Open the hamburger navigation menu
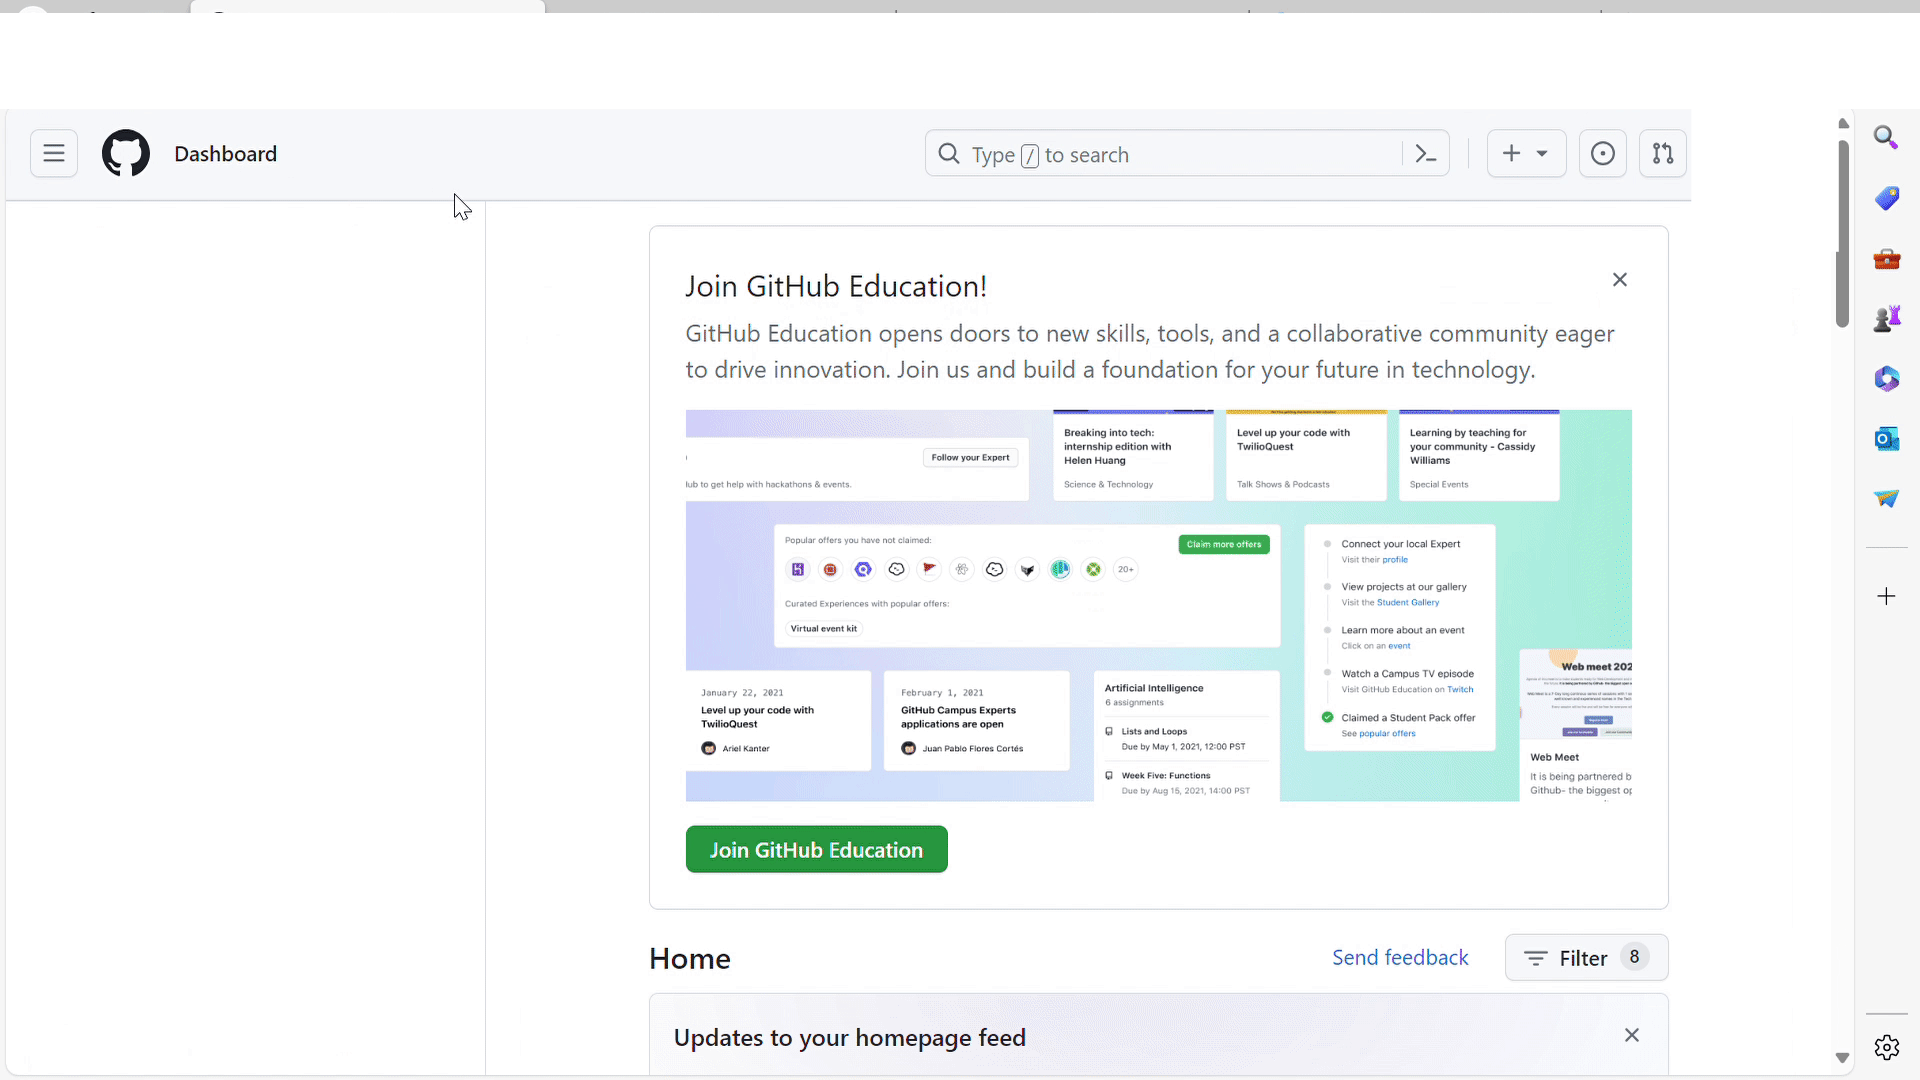 [54, 154]
